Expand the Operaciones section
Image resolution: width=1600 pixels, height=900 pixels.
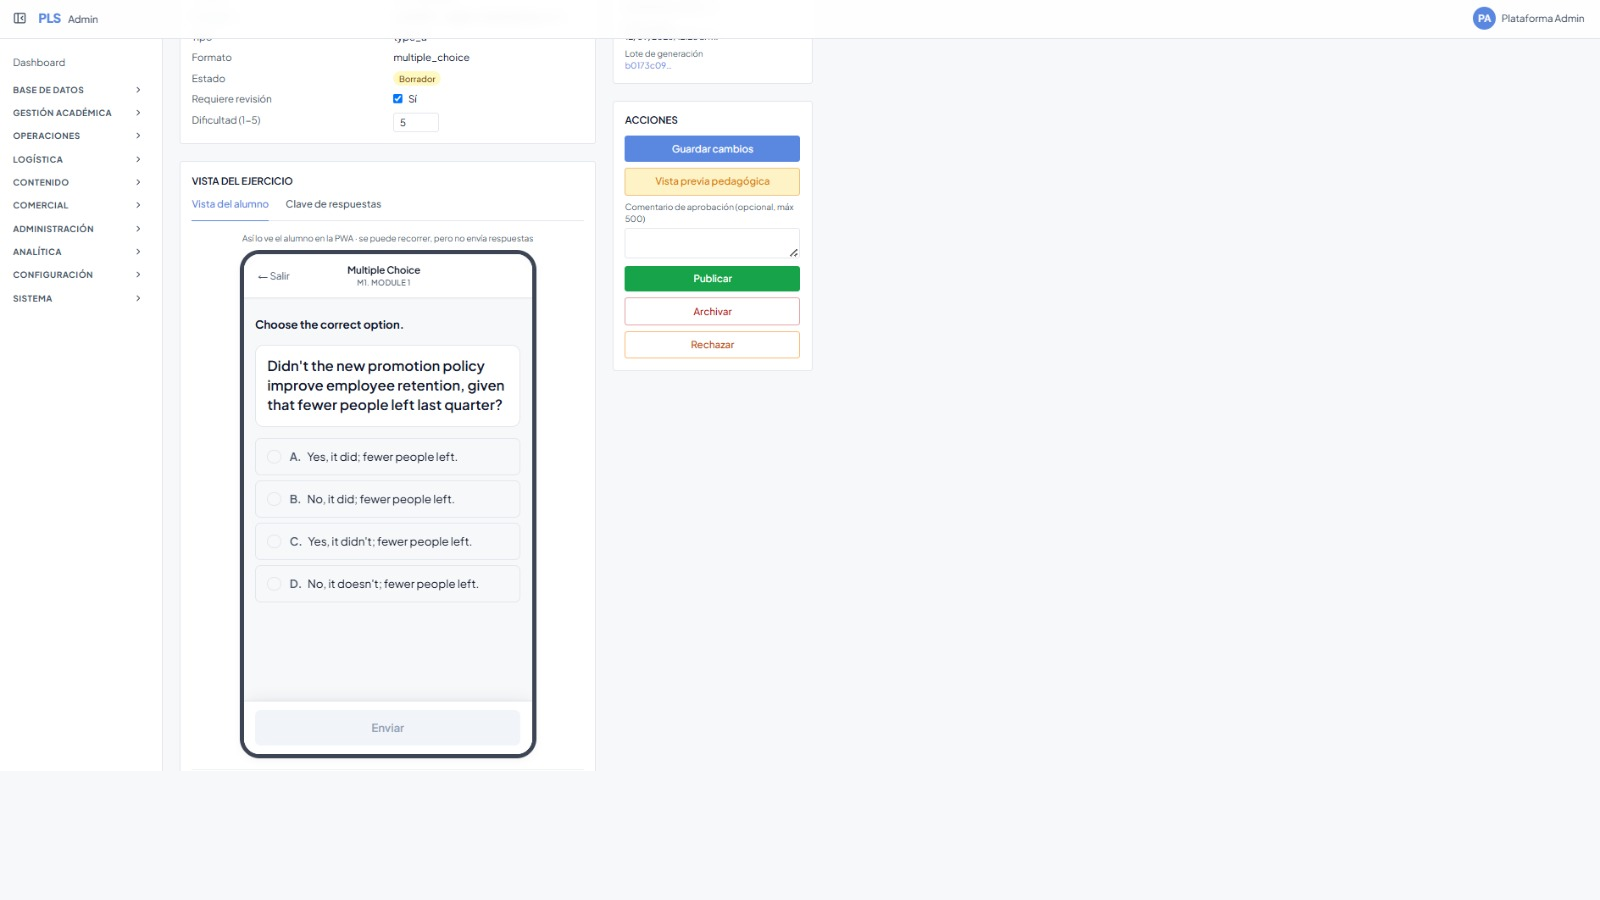tap(77, 136)
